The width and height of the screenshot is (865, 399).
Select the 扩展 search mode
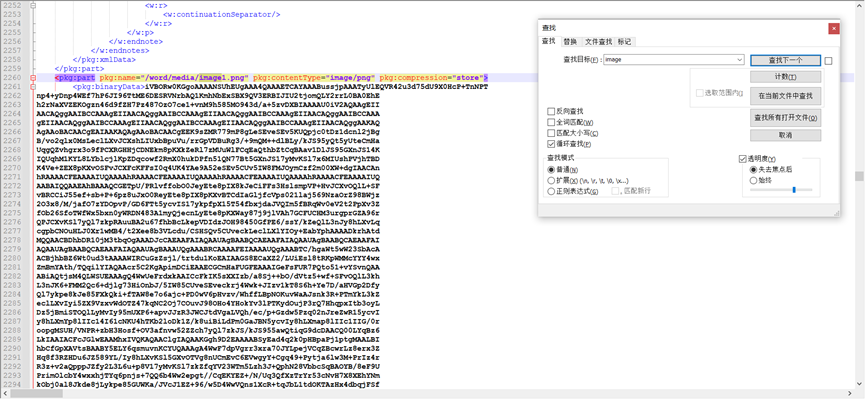point(551,180)
